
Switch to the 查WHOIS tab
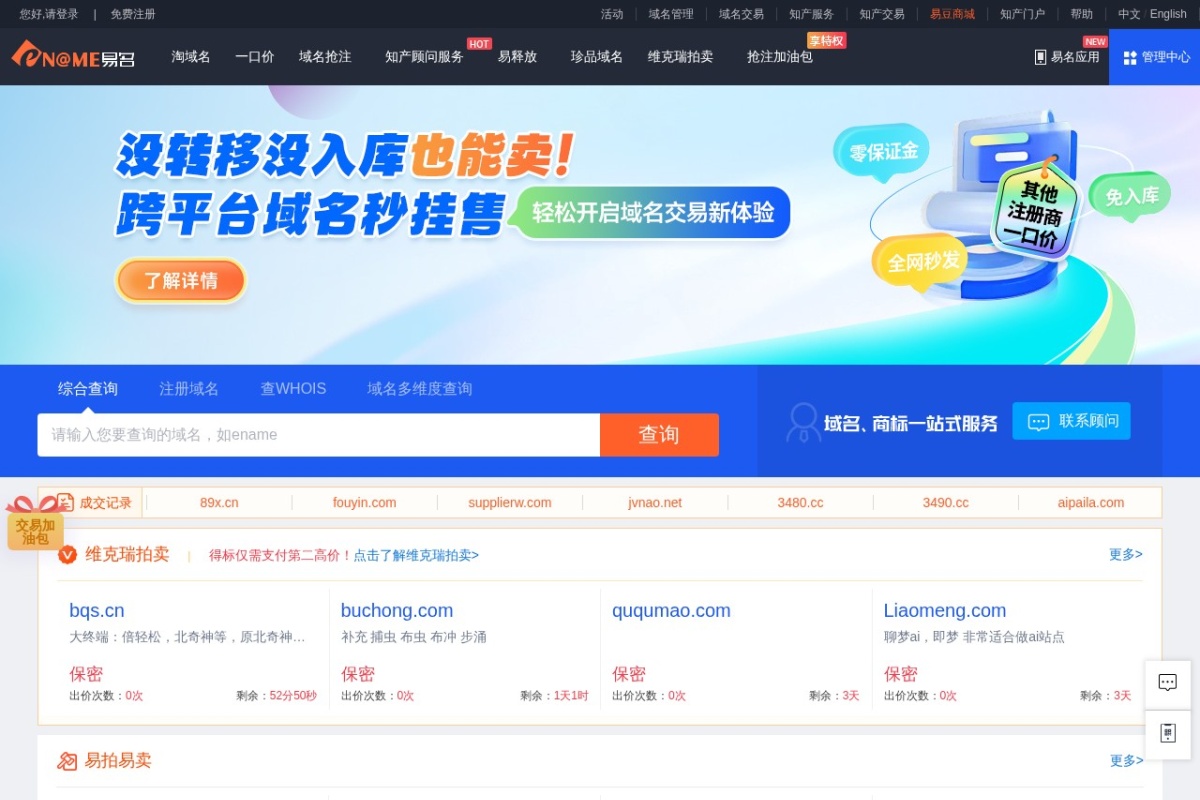(293, 389)
